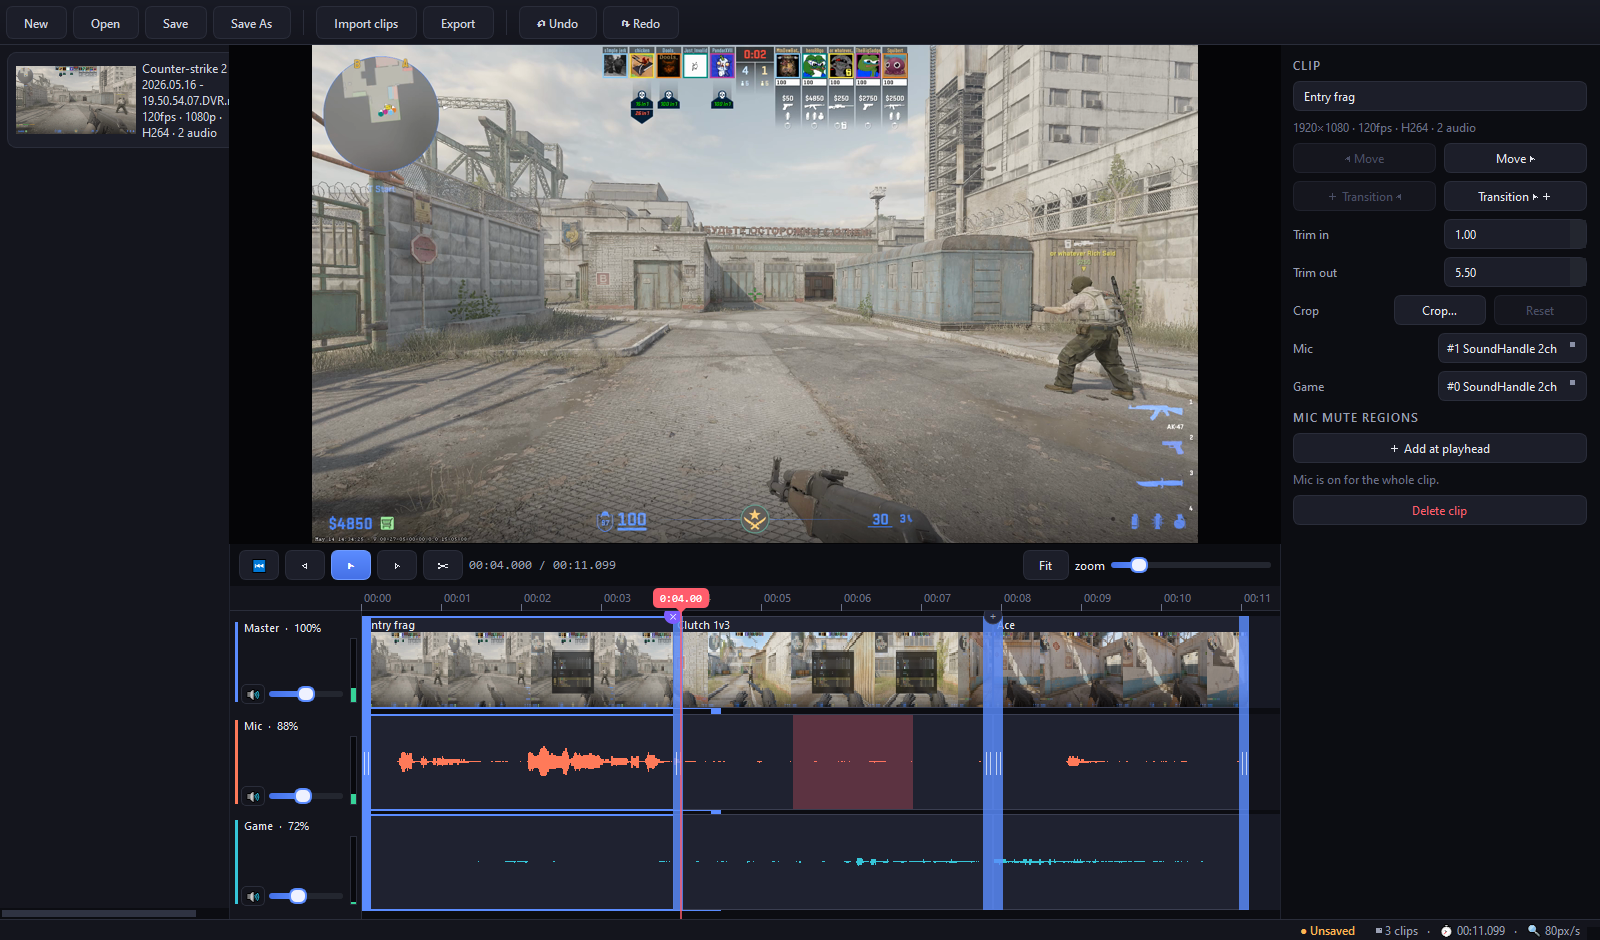Add mic mute region at playhead
Screen dimensions: 1600x940
click(x=1439, y=448)
